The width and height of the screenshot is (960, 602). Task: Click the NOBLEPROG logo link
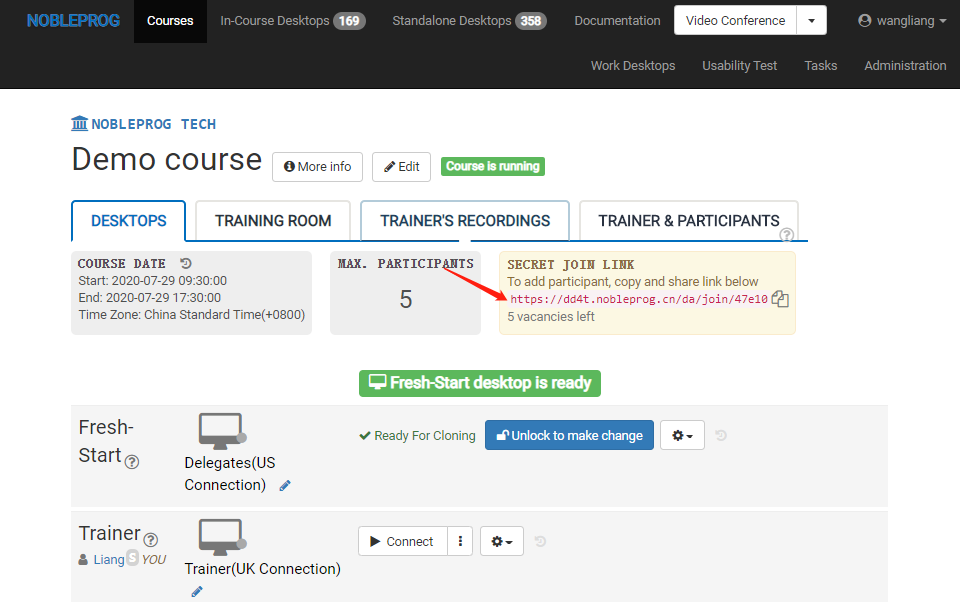pos(73,21)
